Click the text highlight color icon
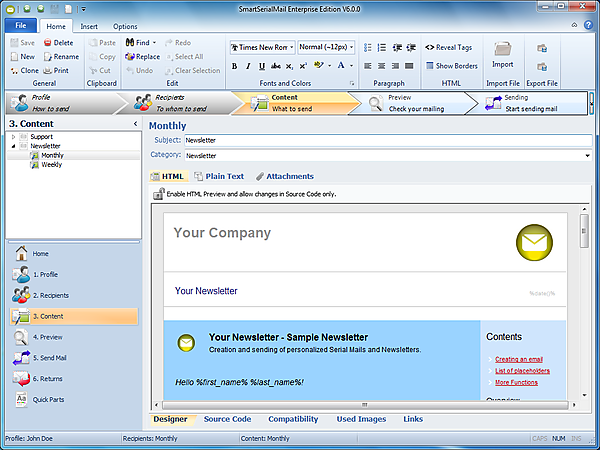This screenshot has height=450, width=600. pos(318,65)
